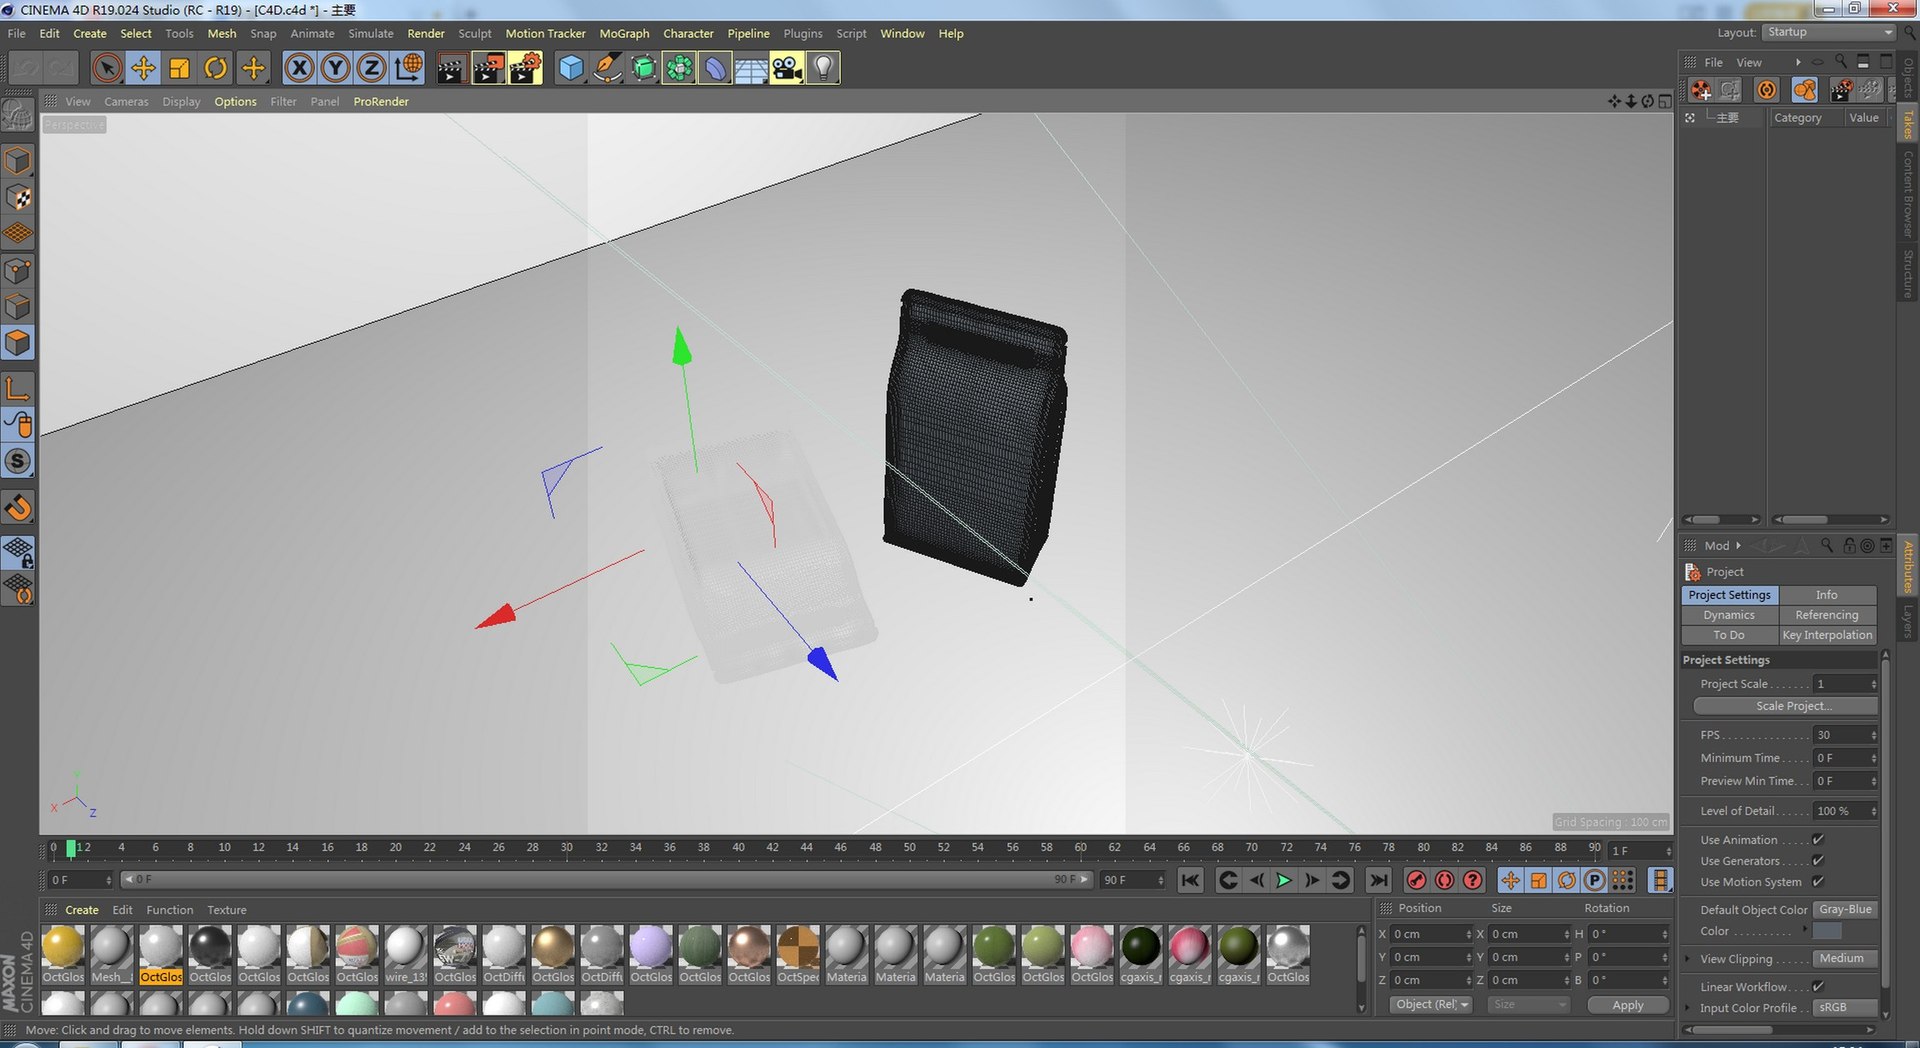Open the Layout Startup dropdown

tap(1829, 32)
